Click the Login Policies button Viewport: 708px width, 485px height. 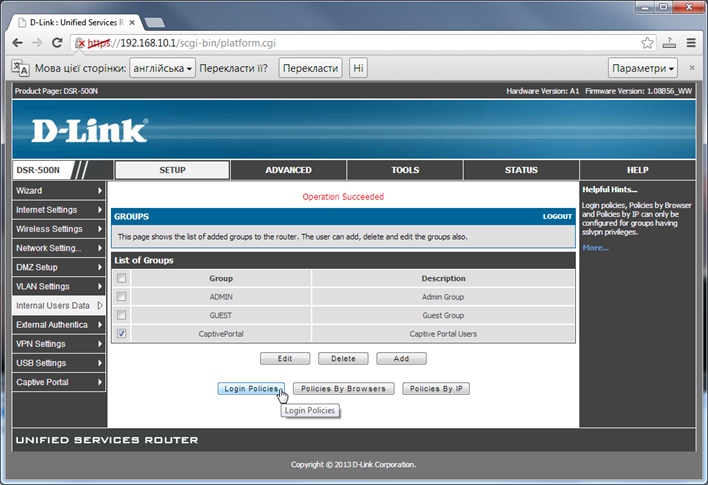coord(250,388)
